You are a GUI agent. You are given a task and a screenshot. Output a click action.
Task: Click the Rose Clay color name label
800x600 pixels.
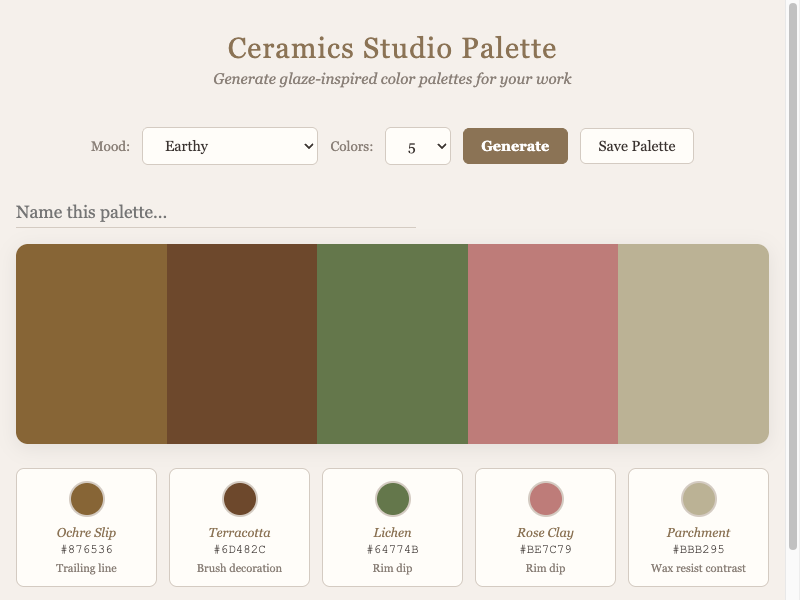tap(545, 533)
